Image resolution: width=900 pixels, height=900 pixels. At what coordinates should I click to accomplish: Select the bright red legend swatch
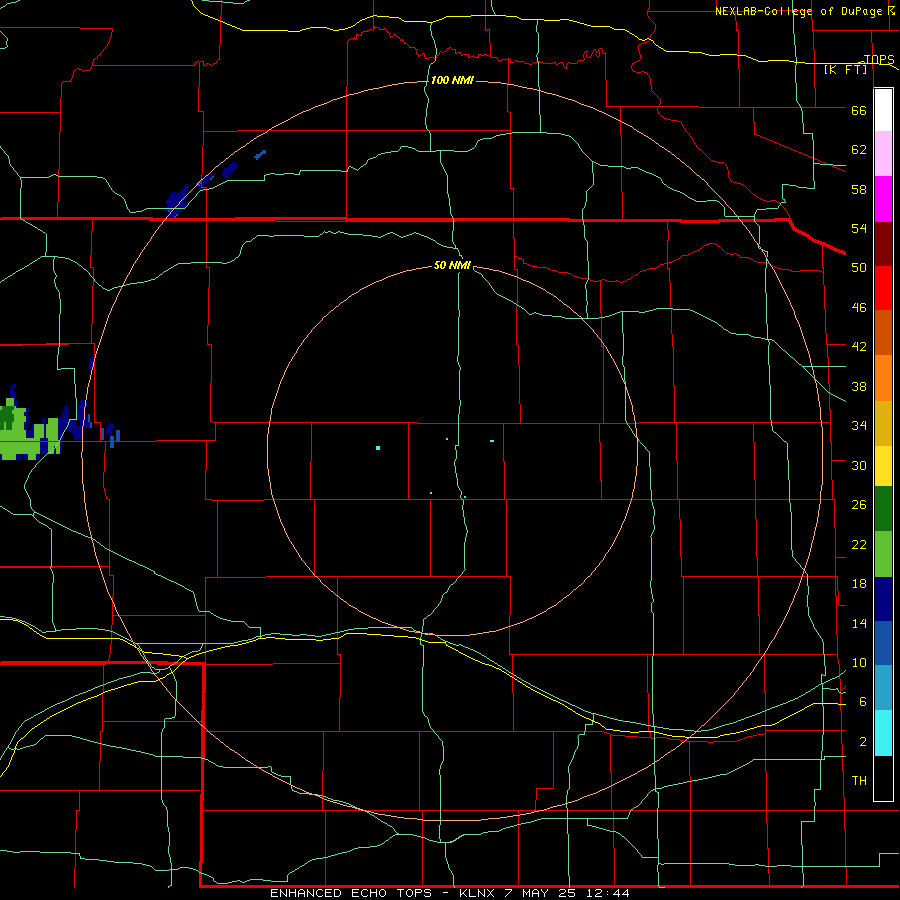[883, 288]
